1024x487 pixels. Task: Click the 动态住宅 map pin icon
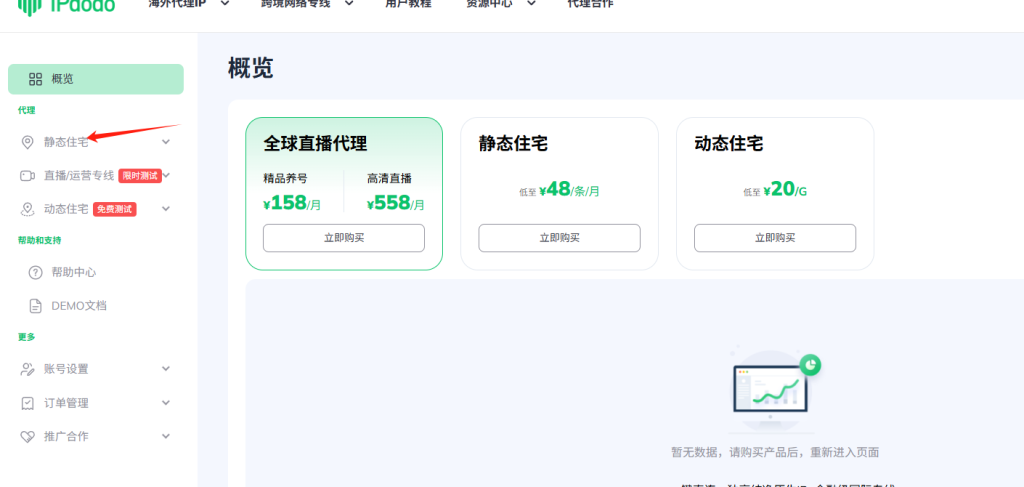[27, 209]
